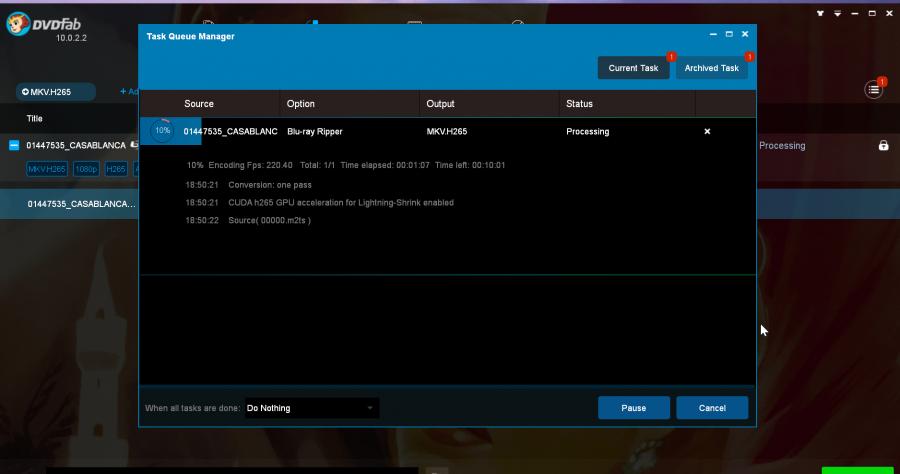Image resolution: width=900 pixels, height=474 pixels.
Task: Open the 'When all tasks are done' dropdown
Action: (312, 408)
